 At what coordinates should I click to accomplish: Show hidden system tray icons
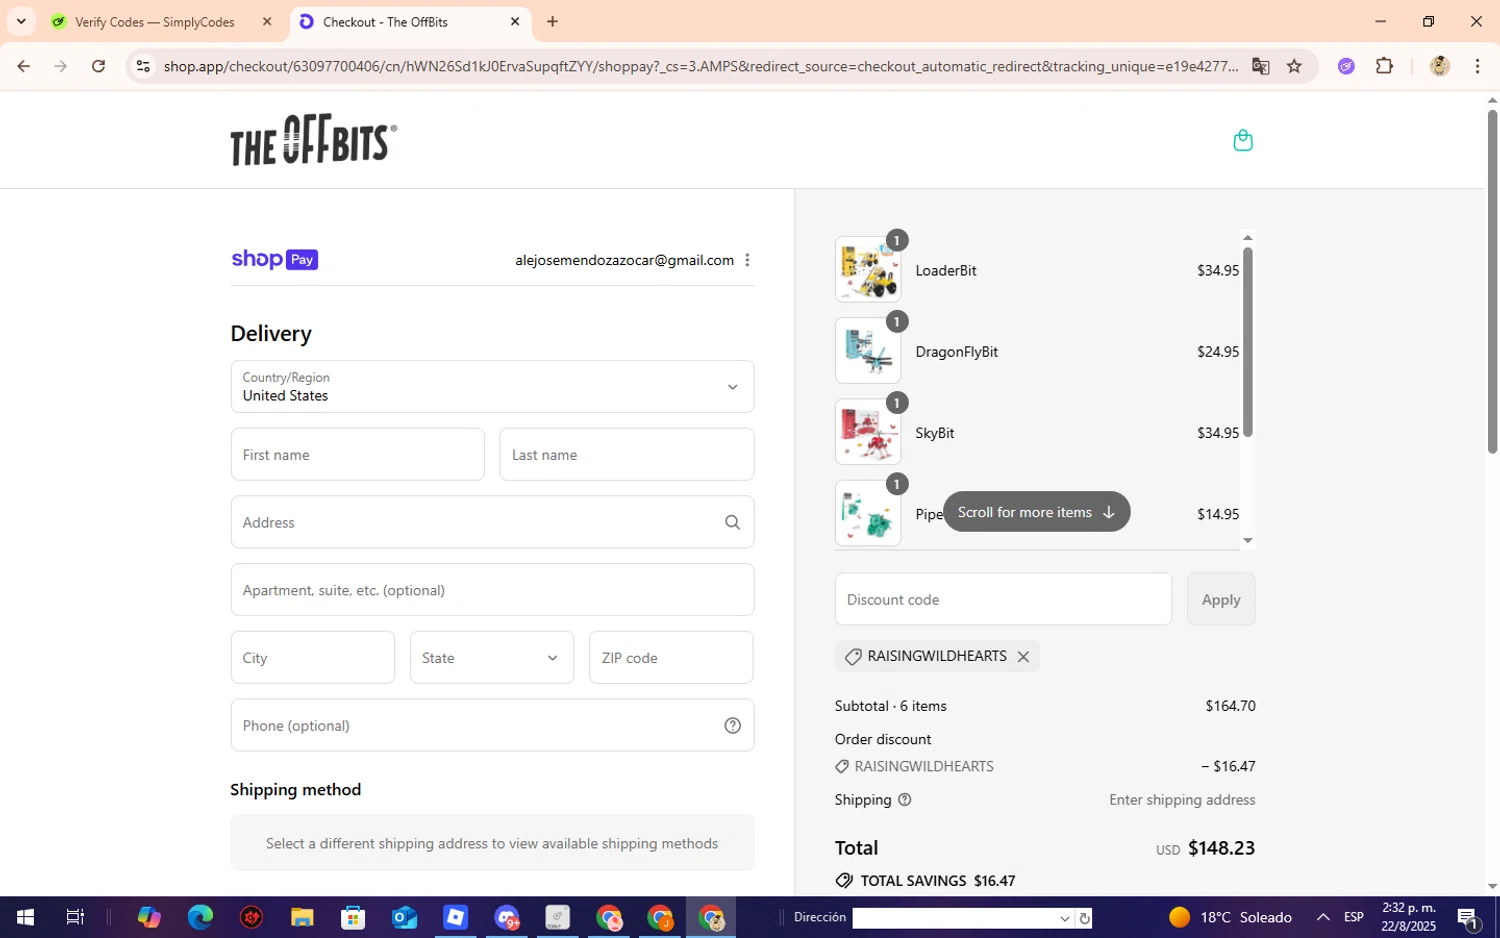[x=1323, y=917]
